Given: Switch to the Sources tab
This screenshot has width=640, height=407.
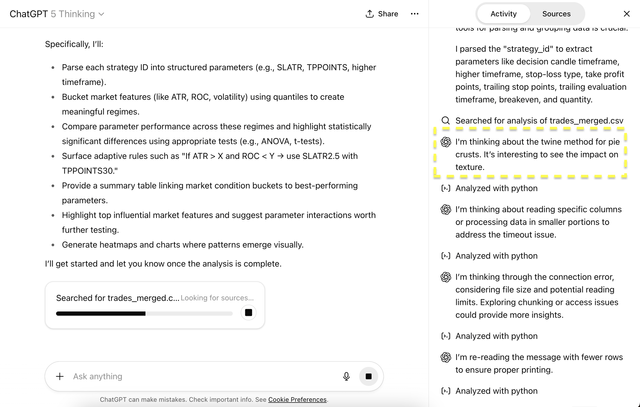Looking at the screenshot, I should [x=556, y=14].
